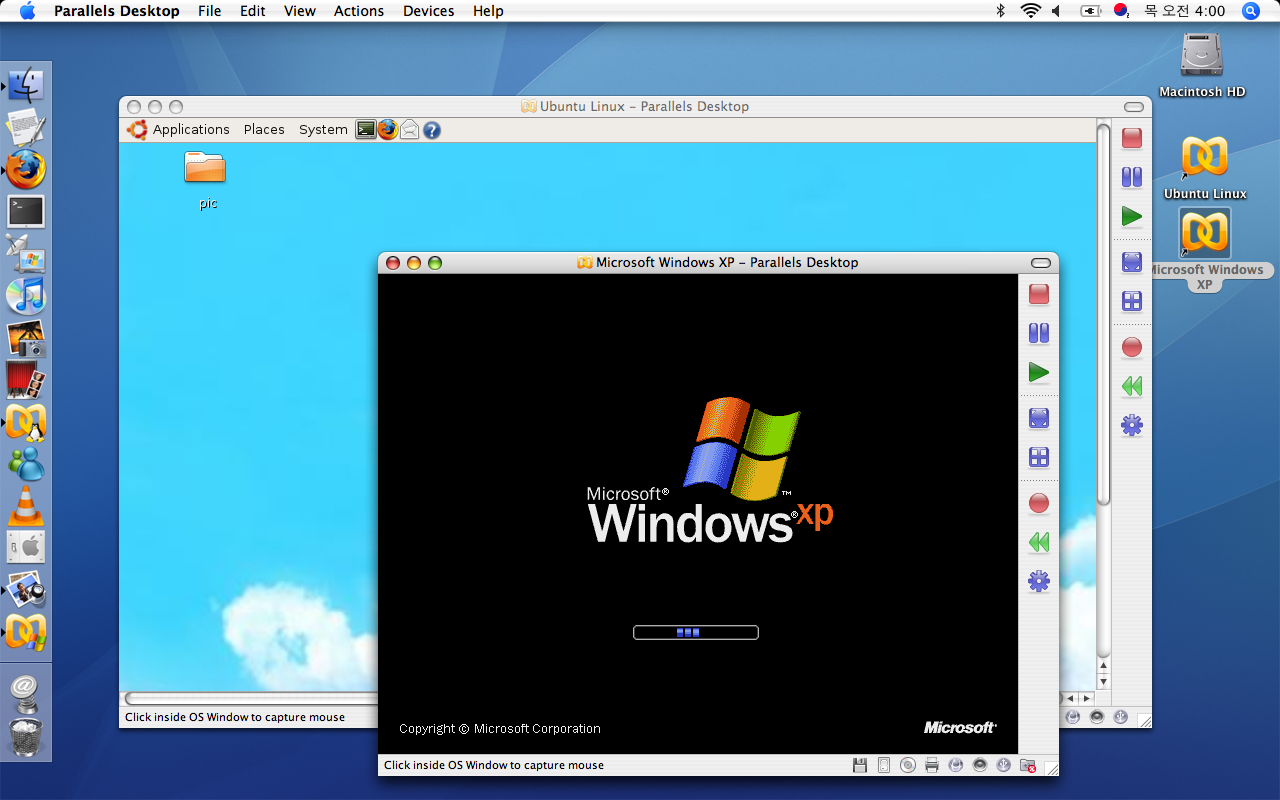Click USB icon in Windows XP status bar
Image resolution: width=1280 pixels, height=800 pixels.
(x=1004, y=765)
